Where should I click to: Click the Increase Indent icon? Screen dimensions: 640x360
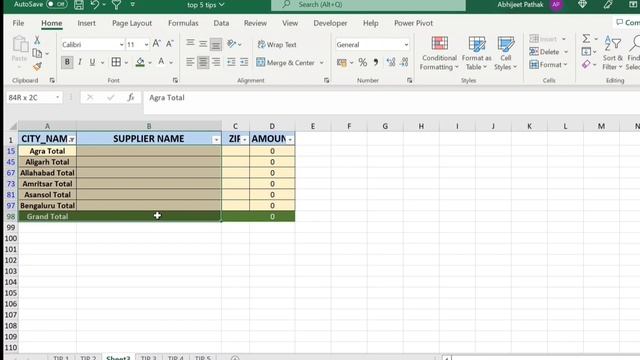[244, 62]
